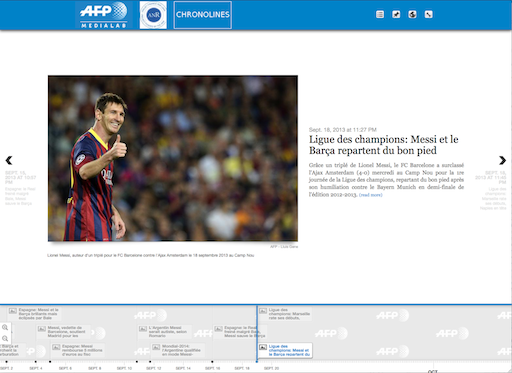Select 'Ligue des champions: Marseille rate' timeline event
The height and width of the screenshot is (373, 512).
pyautogui.click(x=285, y=314)
